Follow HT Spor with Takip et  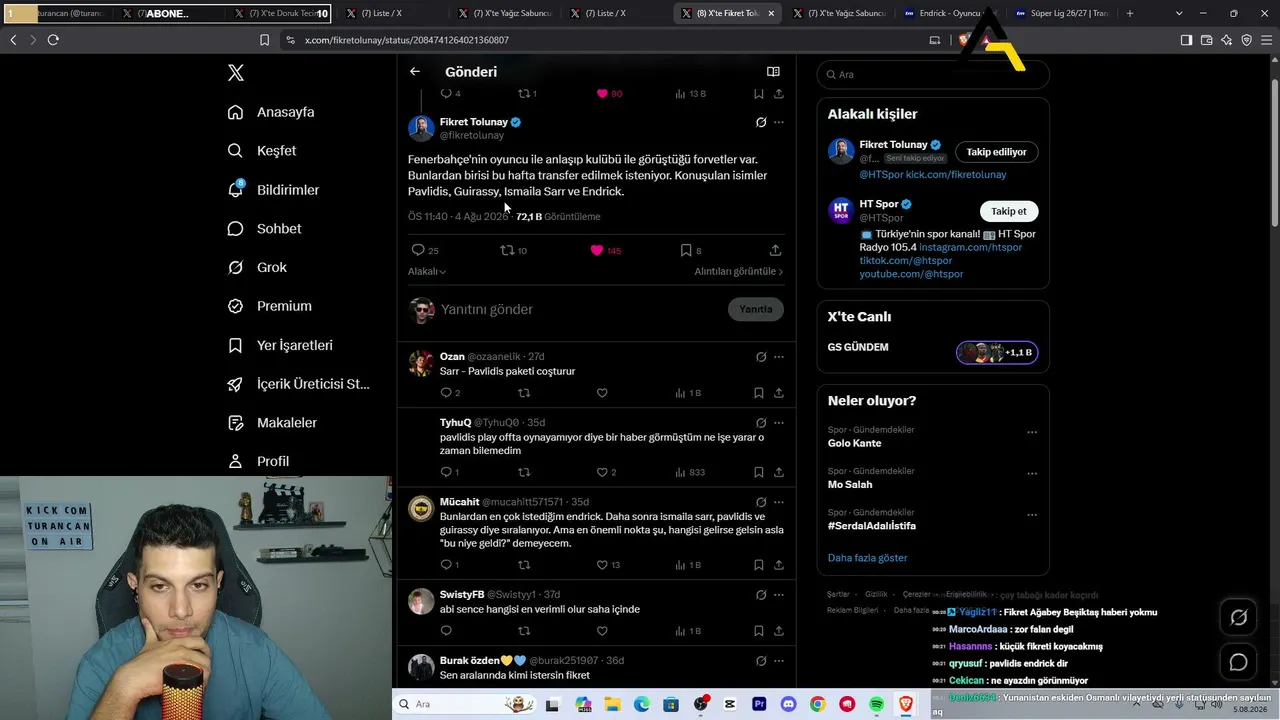tap(1008, 211)
